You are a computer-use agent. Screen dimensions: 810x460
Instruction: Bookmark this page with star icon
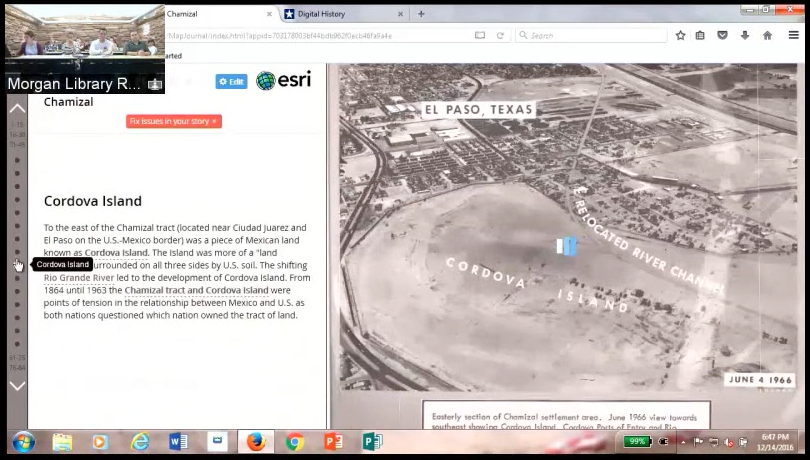click(681, 35)
